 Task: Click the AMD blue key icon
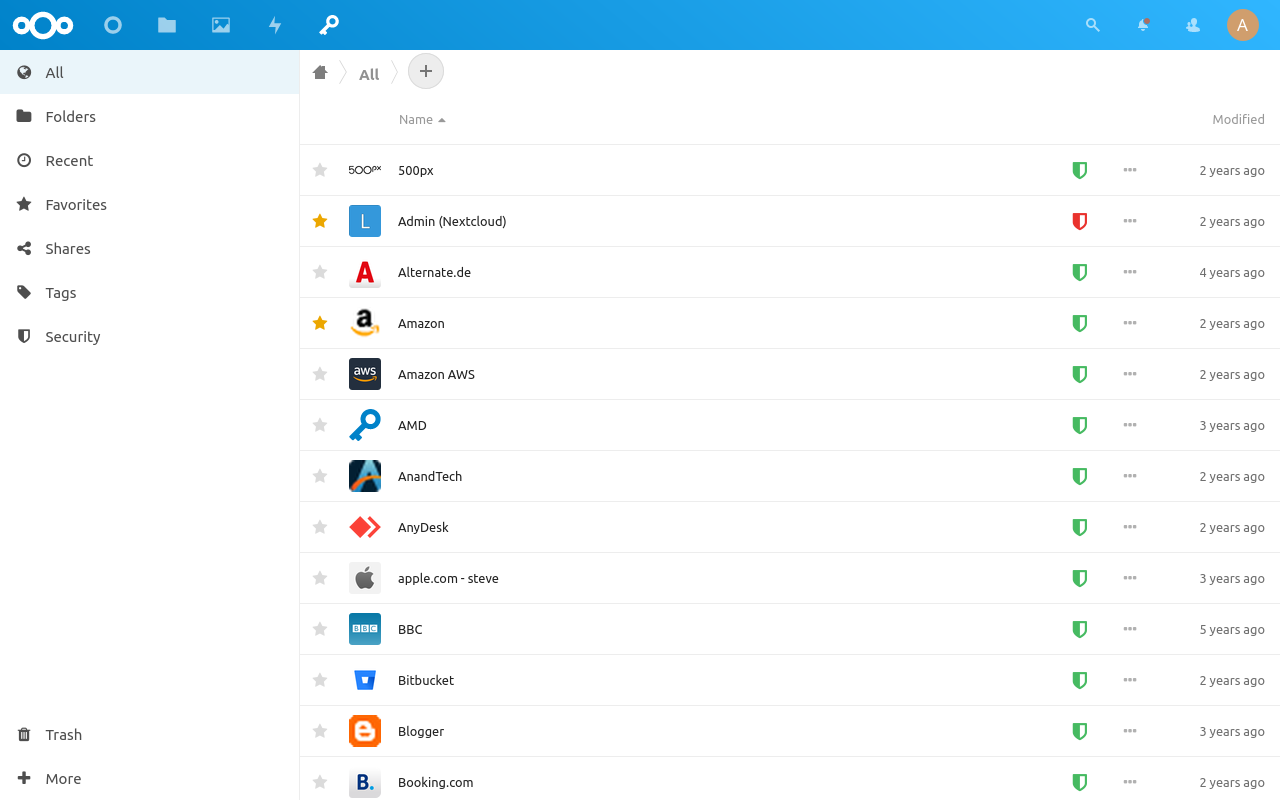[x=365, y=425]
